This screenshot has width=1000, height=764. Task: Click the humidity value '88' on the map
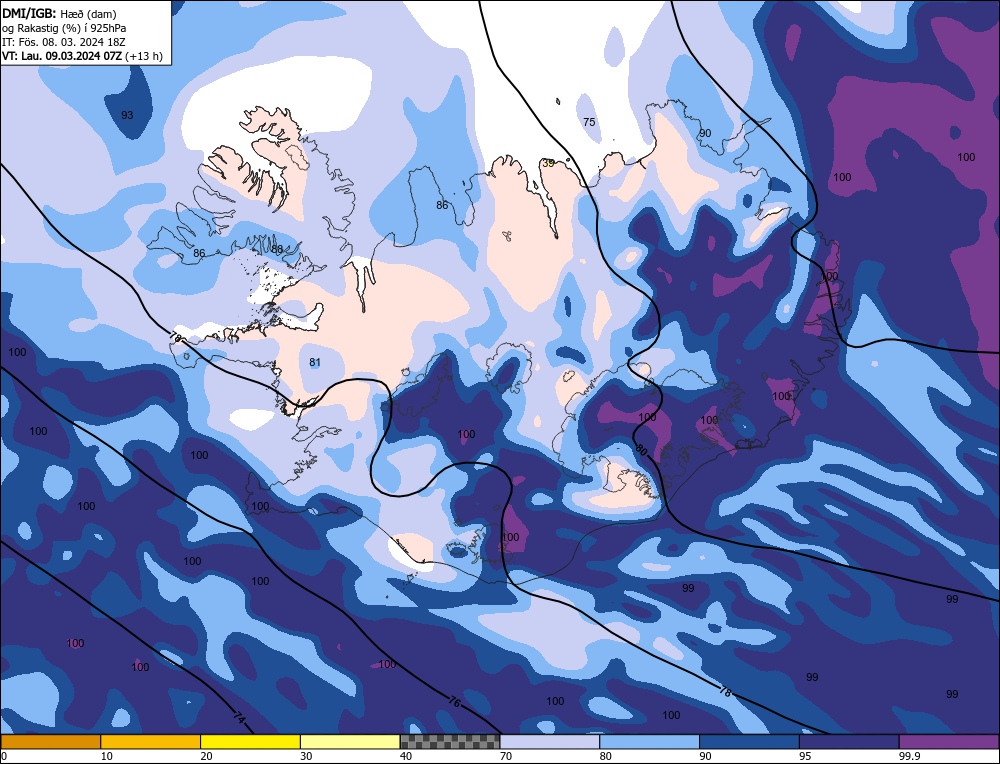coord(277,249)
